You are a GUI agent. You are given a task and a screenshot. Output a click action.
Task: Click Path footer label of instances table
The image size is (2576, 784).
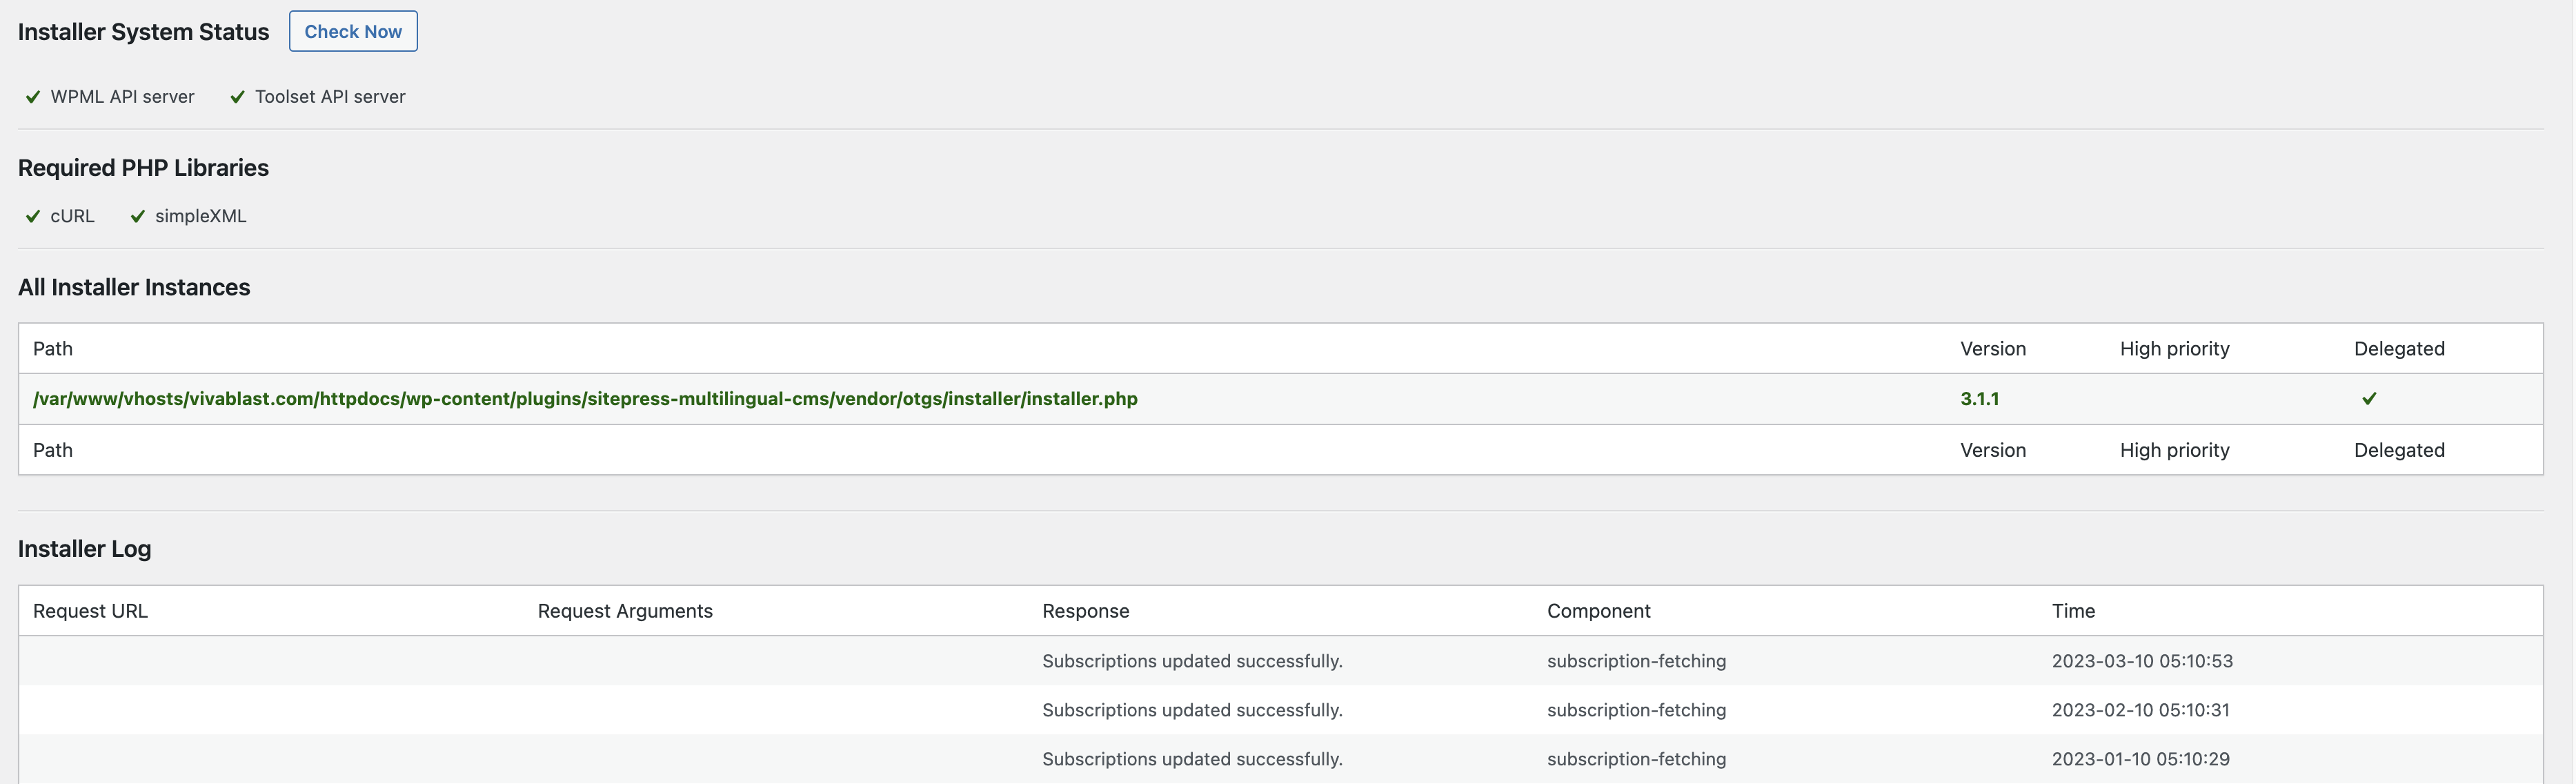point(53,450)
